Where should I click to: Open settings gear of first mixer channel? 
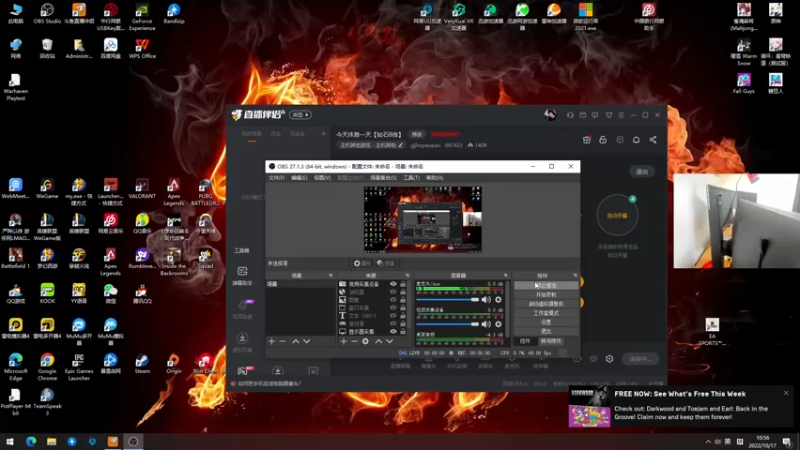click(498, 299)
